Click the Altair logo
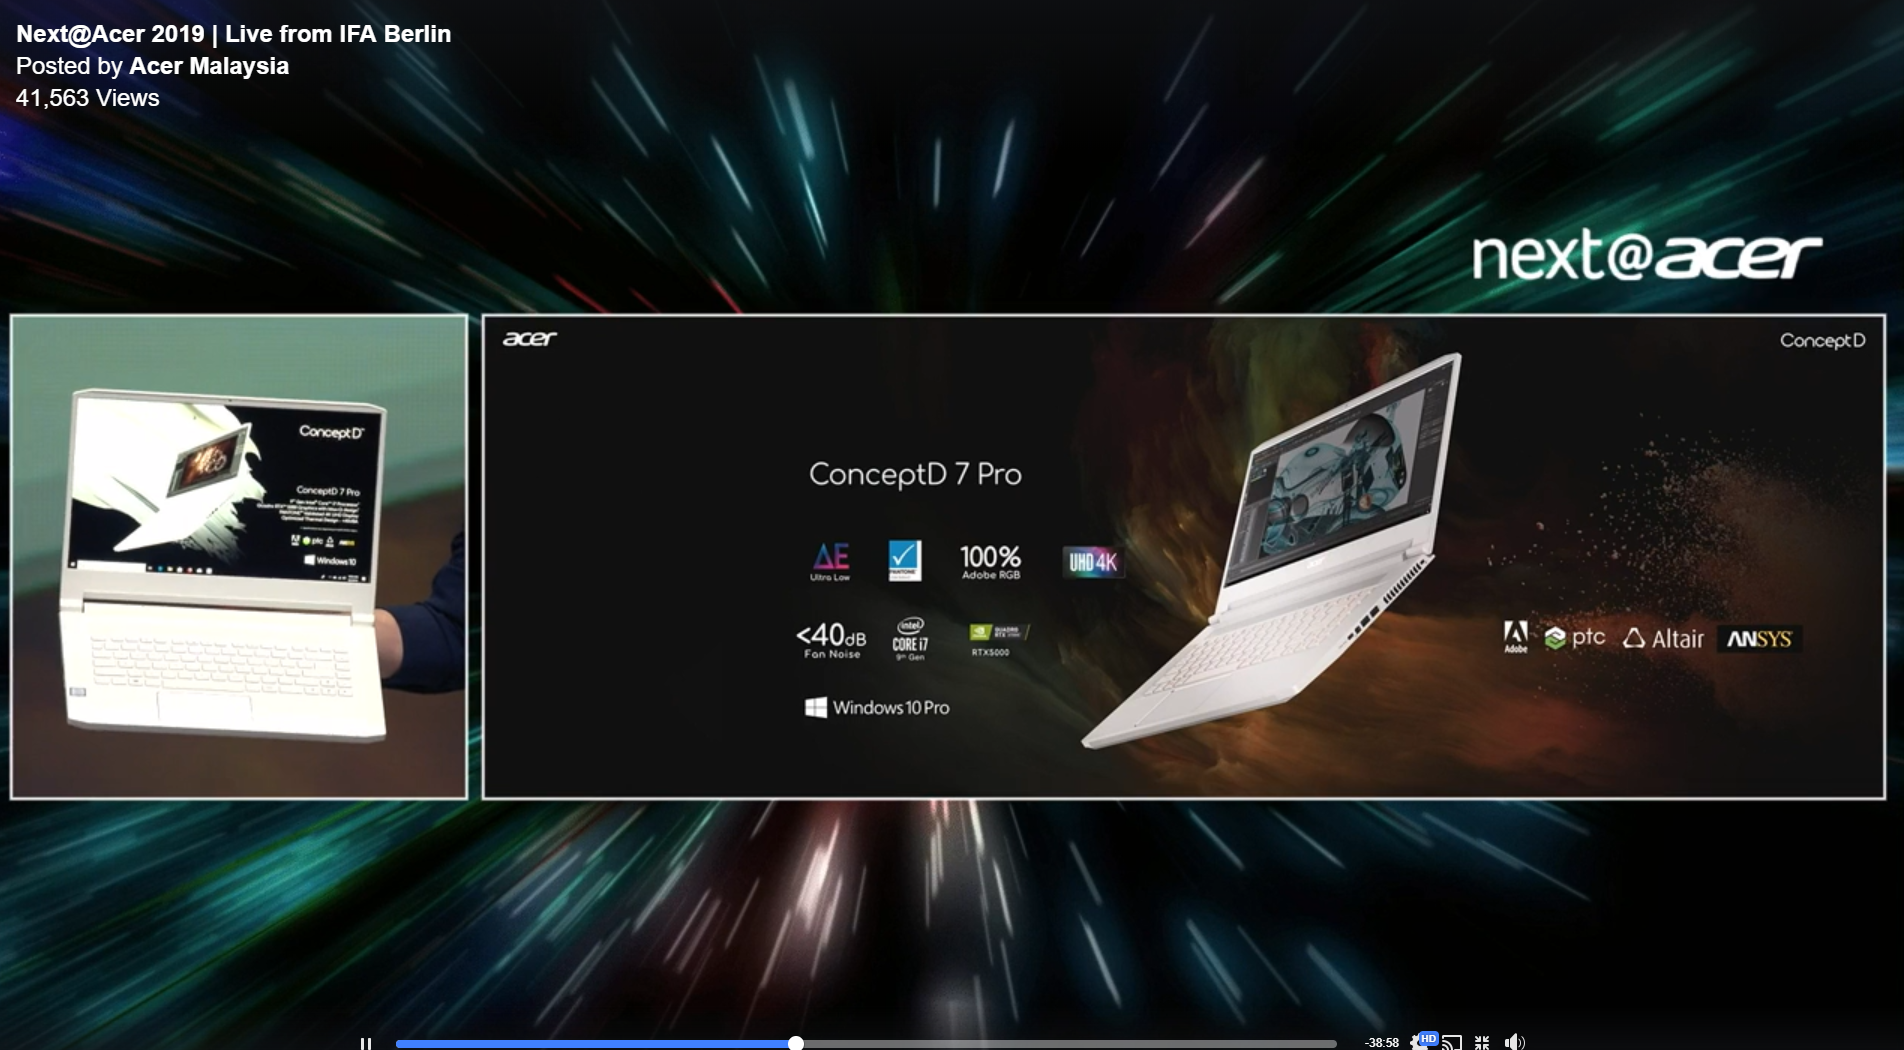Screen dimensions: 1904x1050 (1664, 639)
